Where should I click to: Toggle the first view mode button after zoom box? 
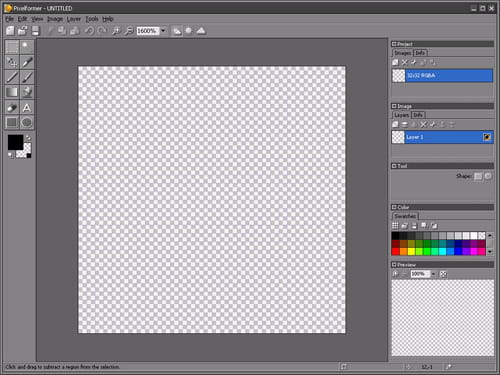point(177,31)
